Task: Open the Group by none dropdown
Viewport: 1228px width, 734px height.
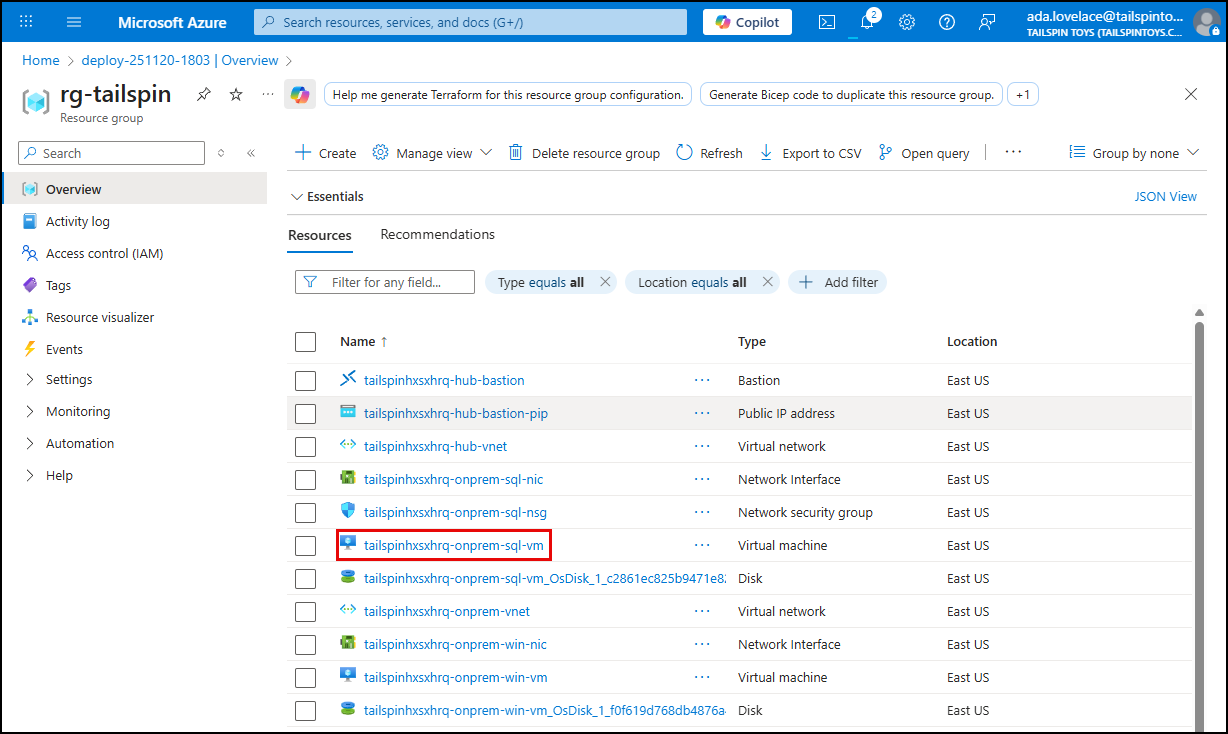Action: click(x=1133, y=152)
